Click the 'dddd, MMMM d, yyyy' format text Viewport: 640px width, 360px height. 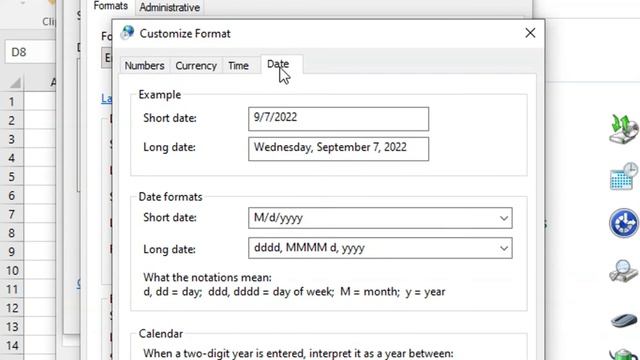pos(309,248)
